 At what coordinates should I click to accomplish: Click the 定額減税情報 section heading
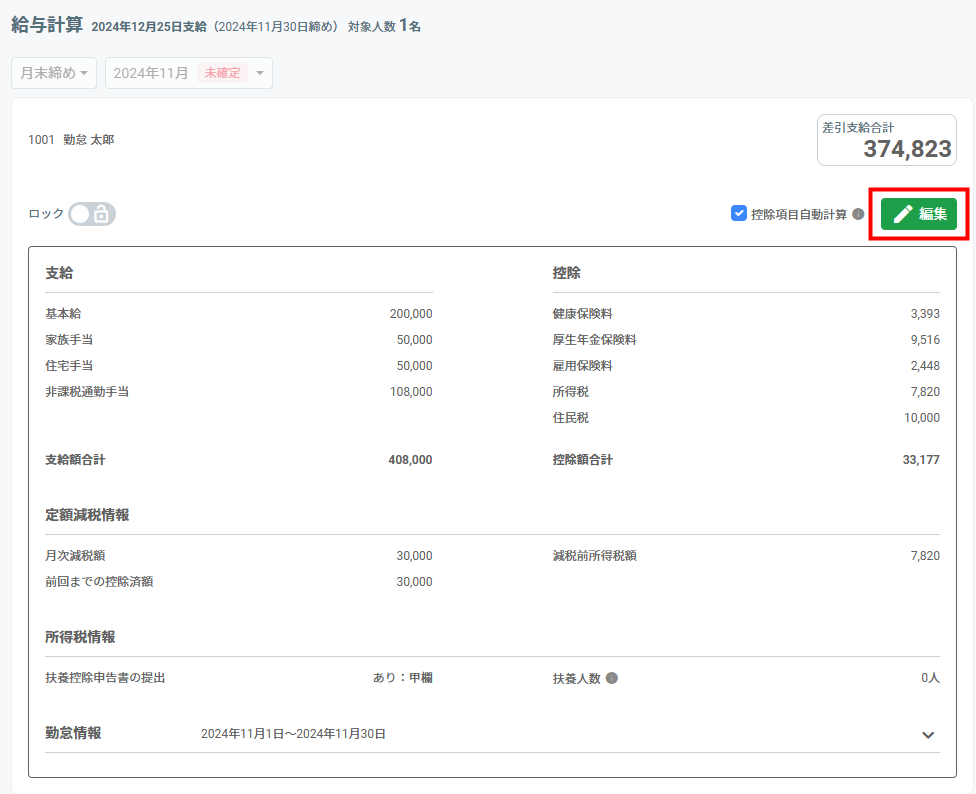(x=87, y=515)
